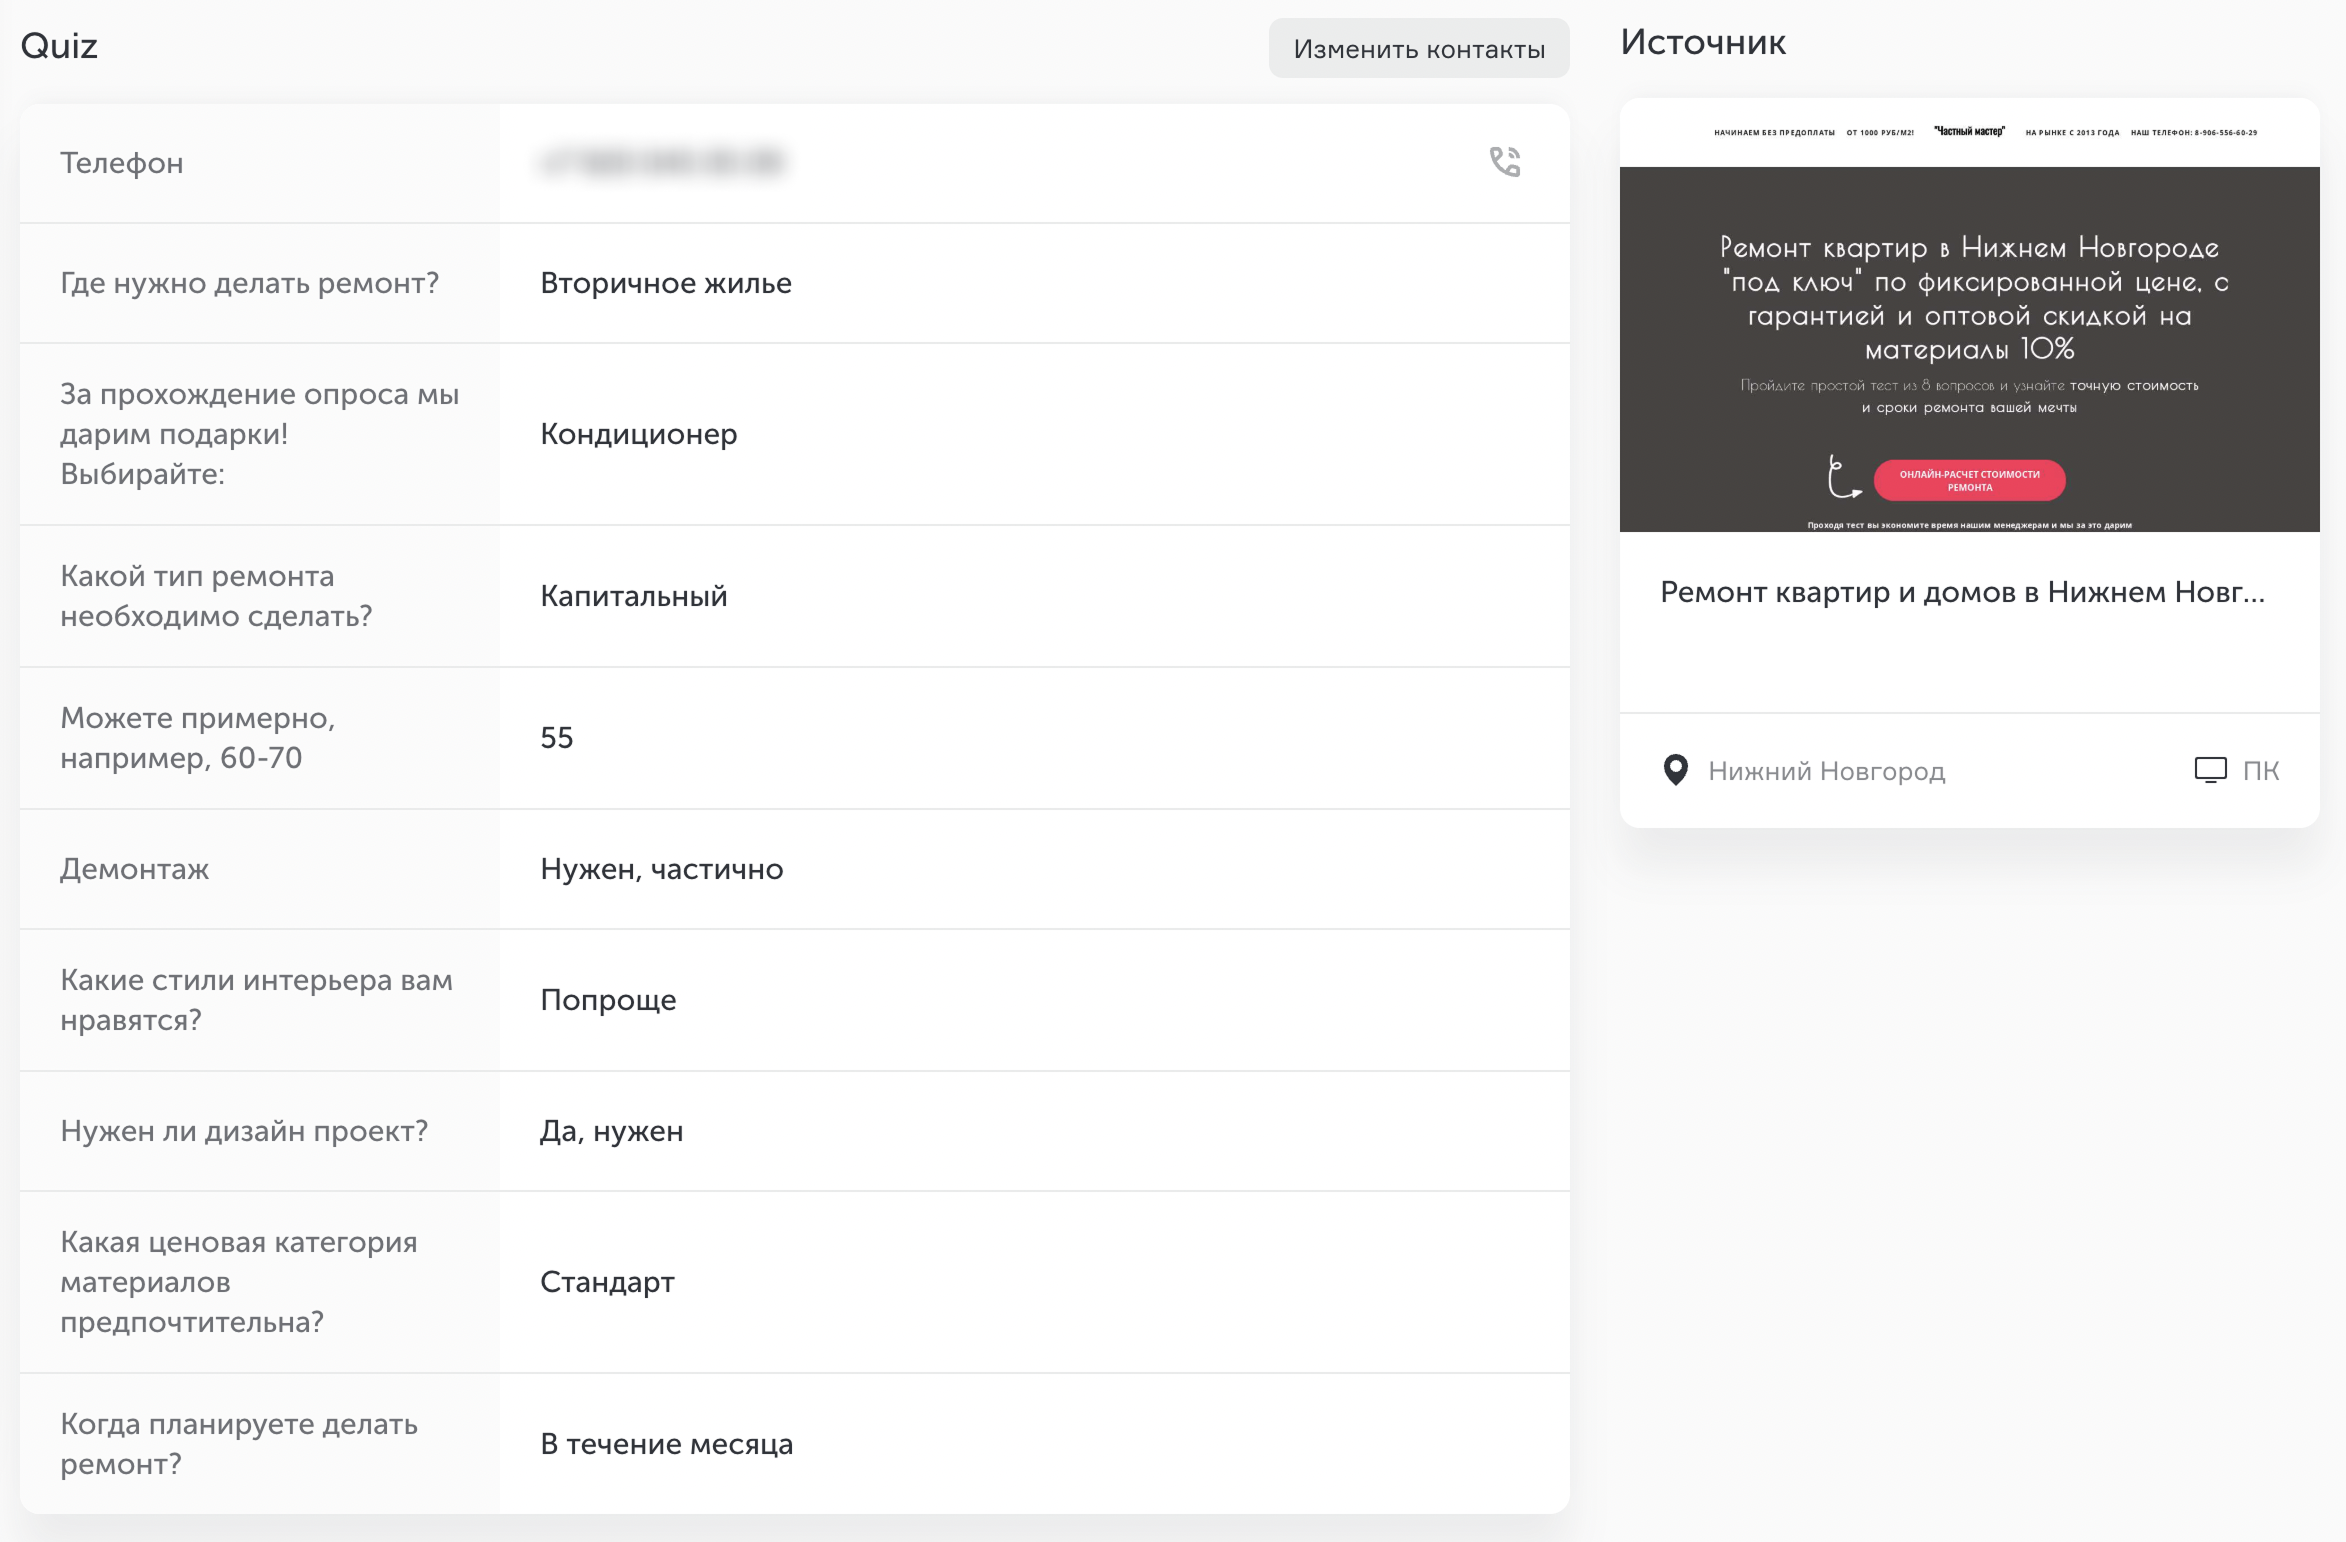Select the Попроще answer
Image resolution: width=2346 pixels, height=1542 pixels.
coord(608,1000)
